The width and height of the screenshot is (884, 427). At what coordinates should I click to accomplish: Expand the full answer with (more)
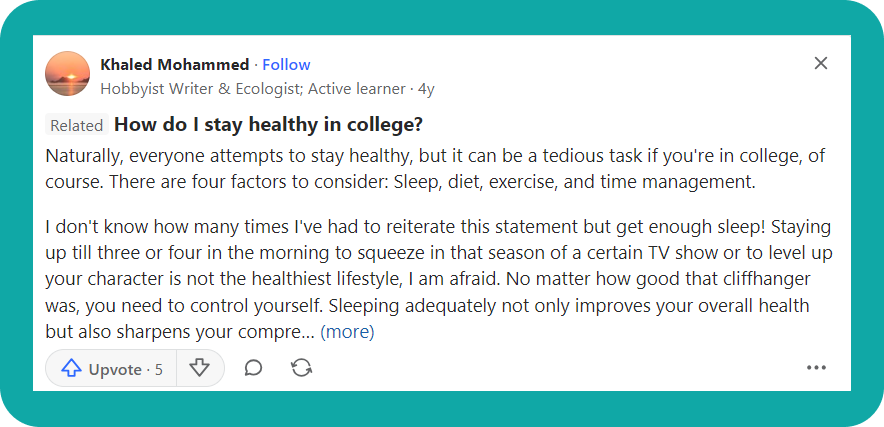point(347,331)
